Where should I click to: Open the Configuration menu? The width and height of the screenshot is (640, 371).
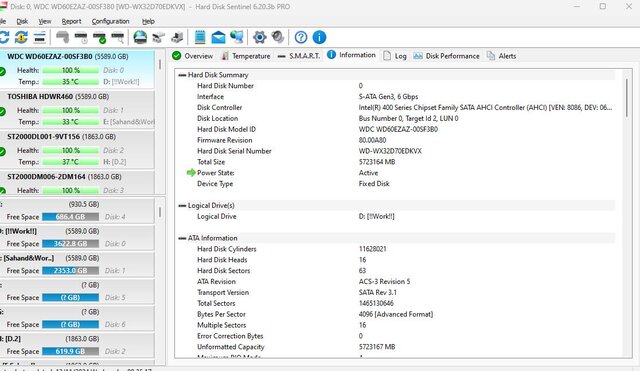110,21
